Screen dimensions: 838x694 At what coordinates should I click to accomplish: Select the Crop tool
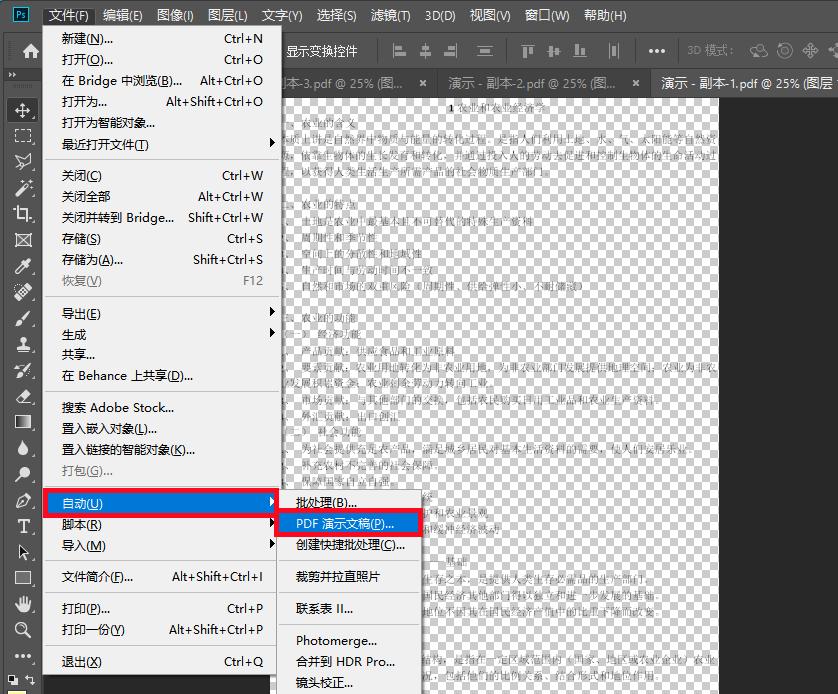point(22,213)
